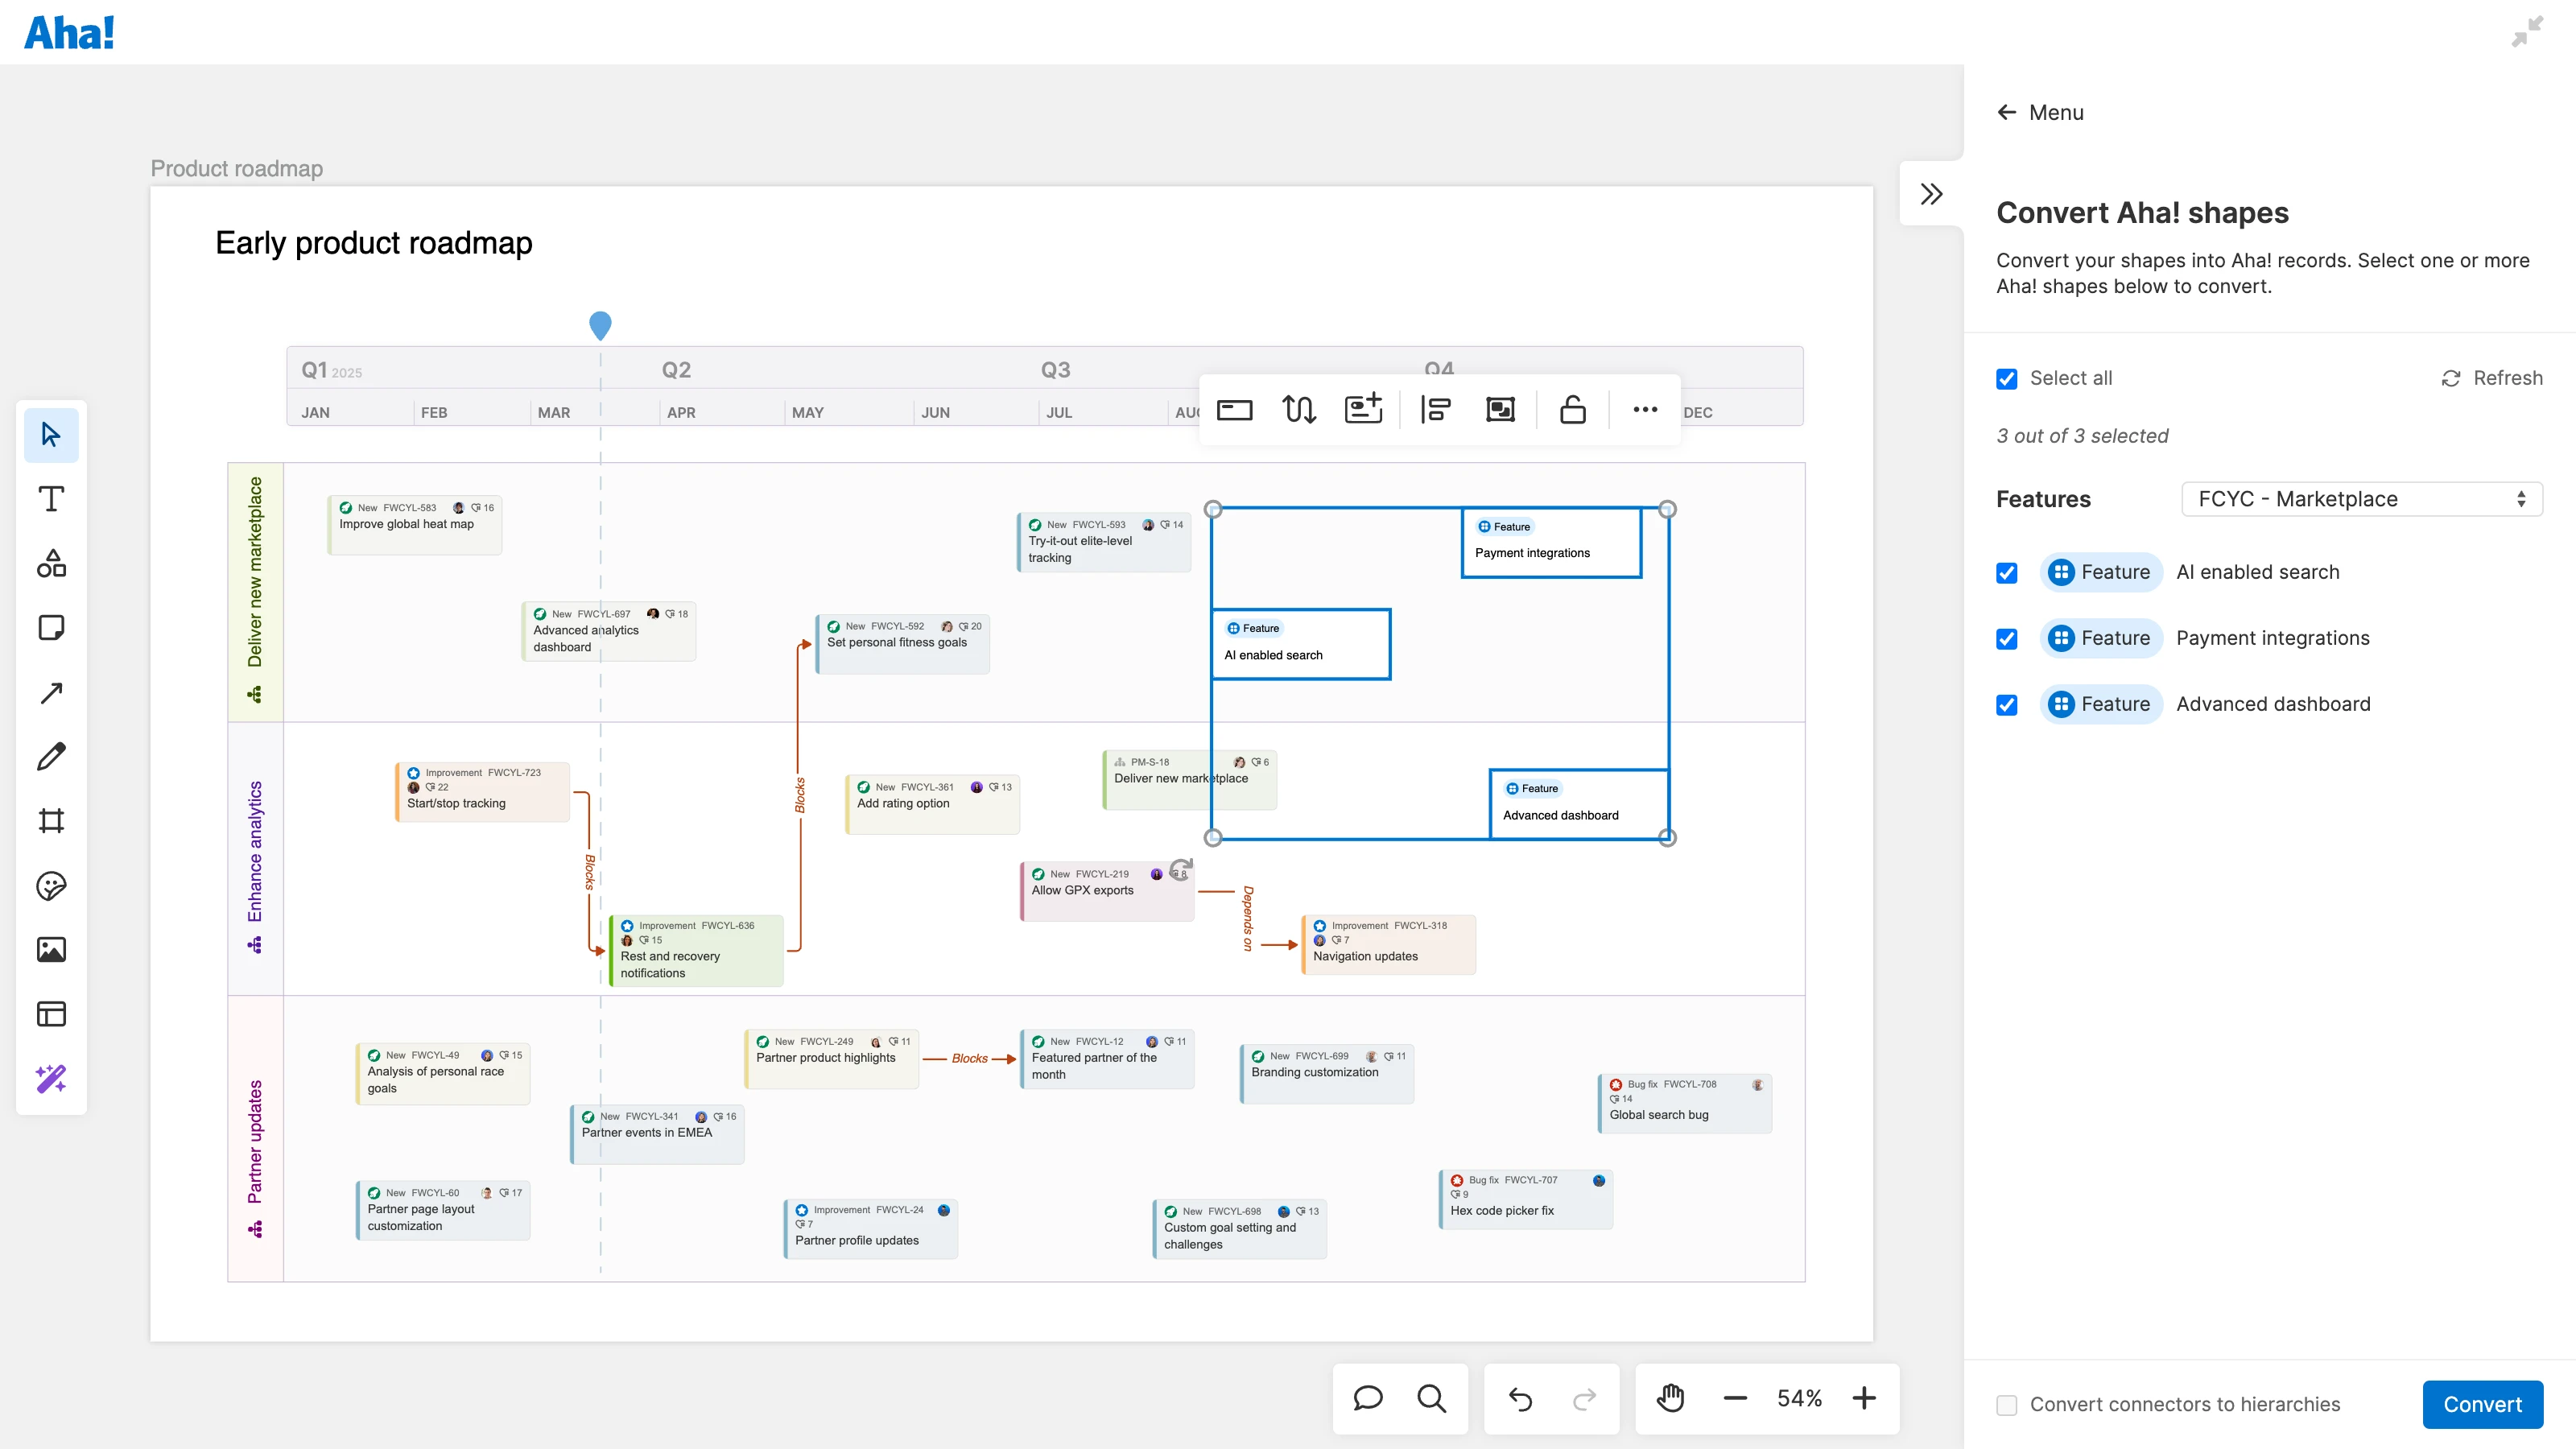Screen dimensions: 2576x1449
Task: Click the zoom in plus button
Action: [x=1864, y=1398]
